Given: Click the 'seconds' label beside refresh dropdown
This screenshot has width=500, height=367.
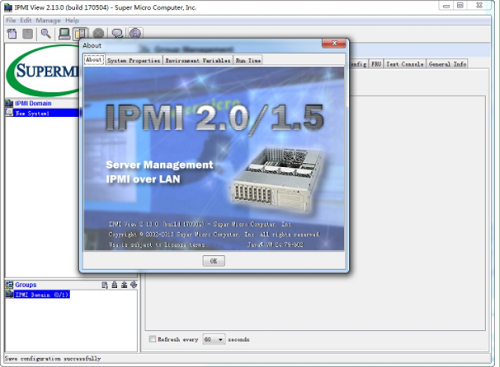Looking at the screenshot, I should click(x=238, y=339).
